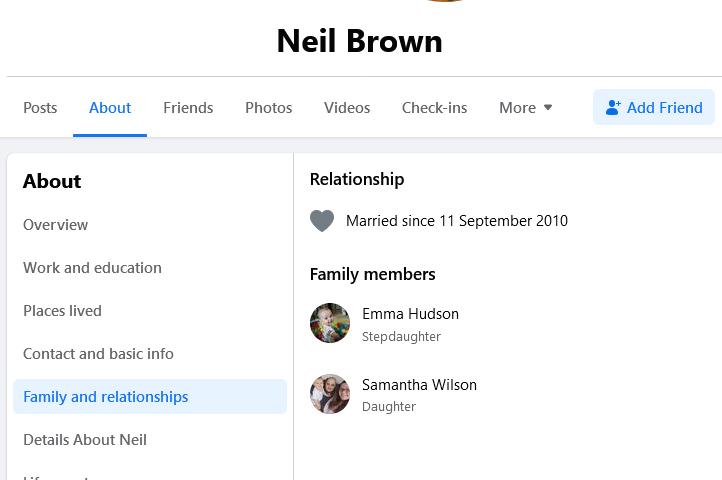
Task: Click the heart relationship icon
Action: click(x=322, y=221)
